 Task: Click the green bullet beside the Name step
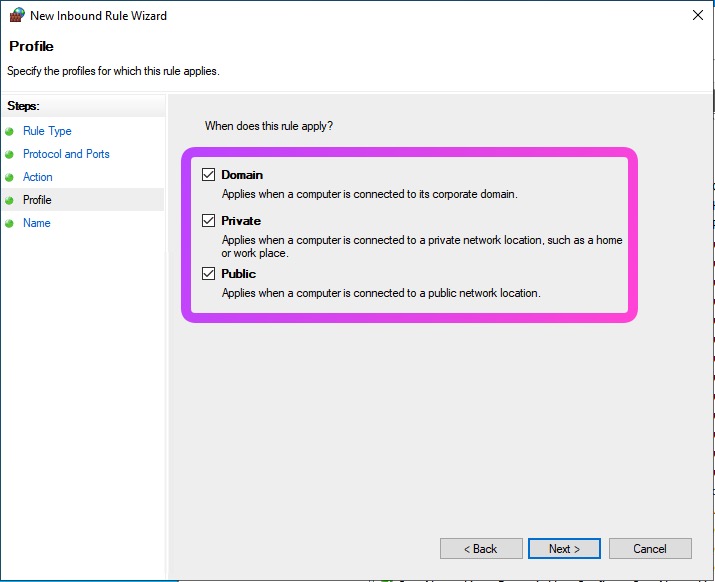[10, 223]
